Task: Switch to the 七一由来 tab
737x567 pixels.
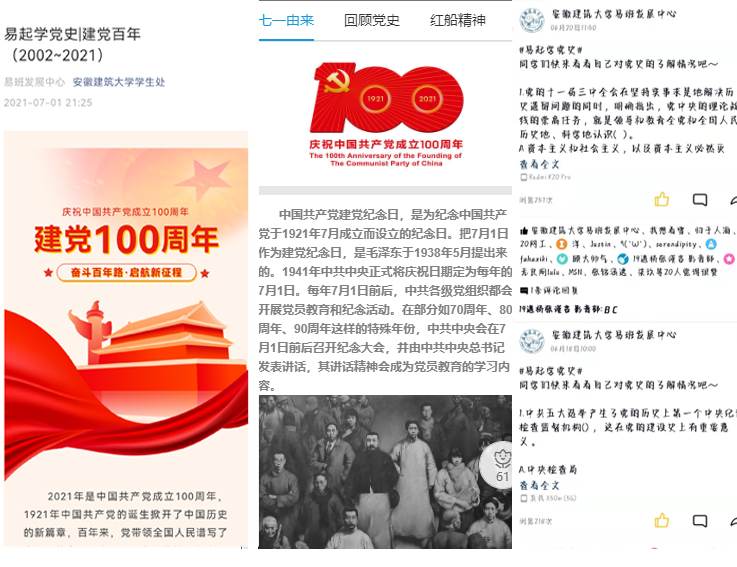Action: (286, 20)
